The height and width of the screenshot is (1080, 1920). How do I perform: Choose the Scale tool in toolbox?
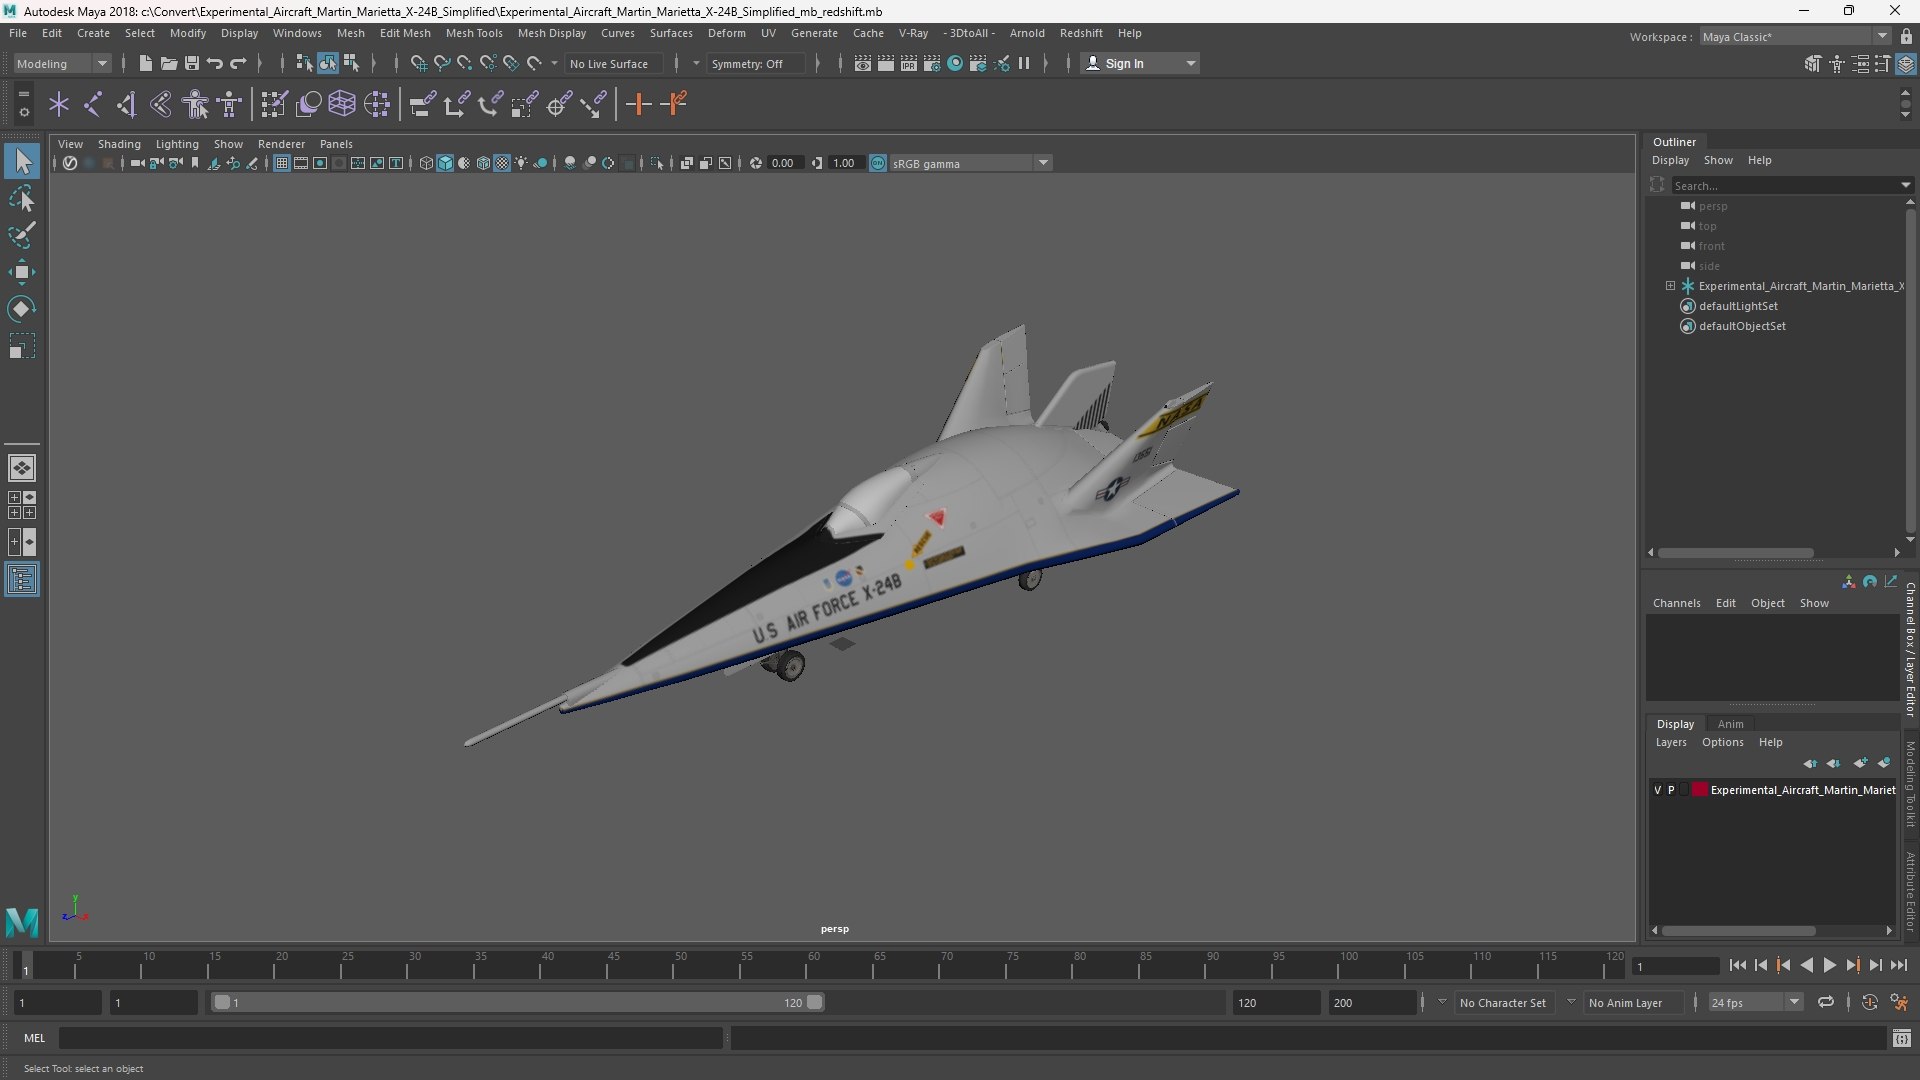click(22, 346)
